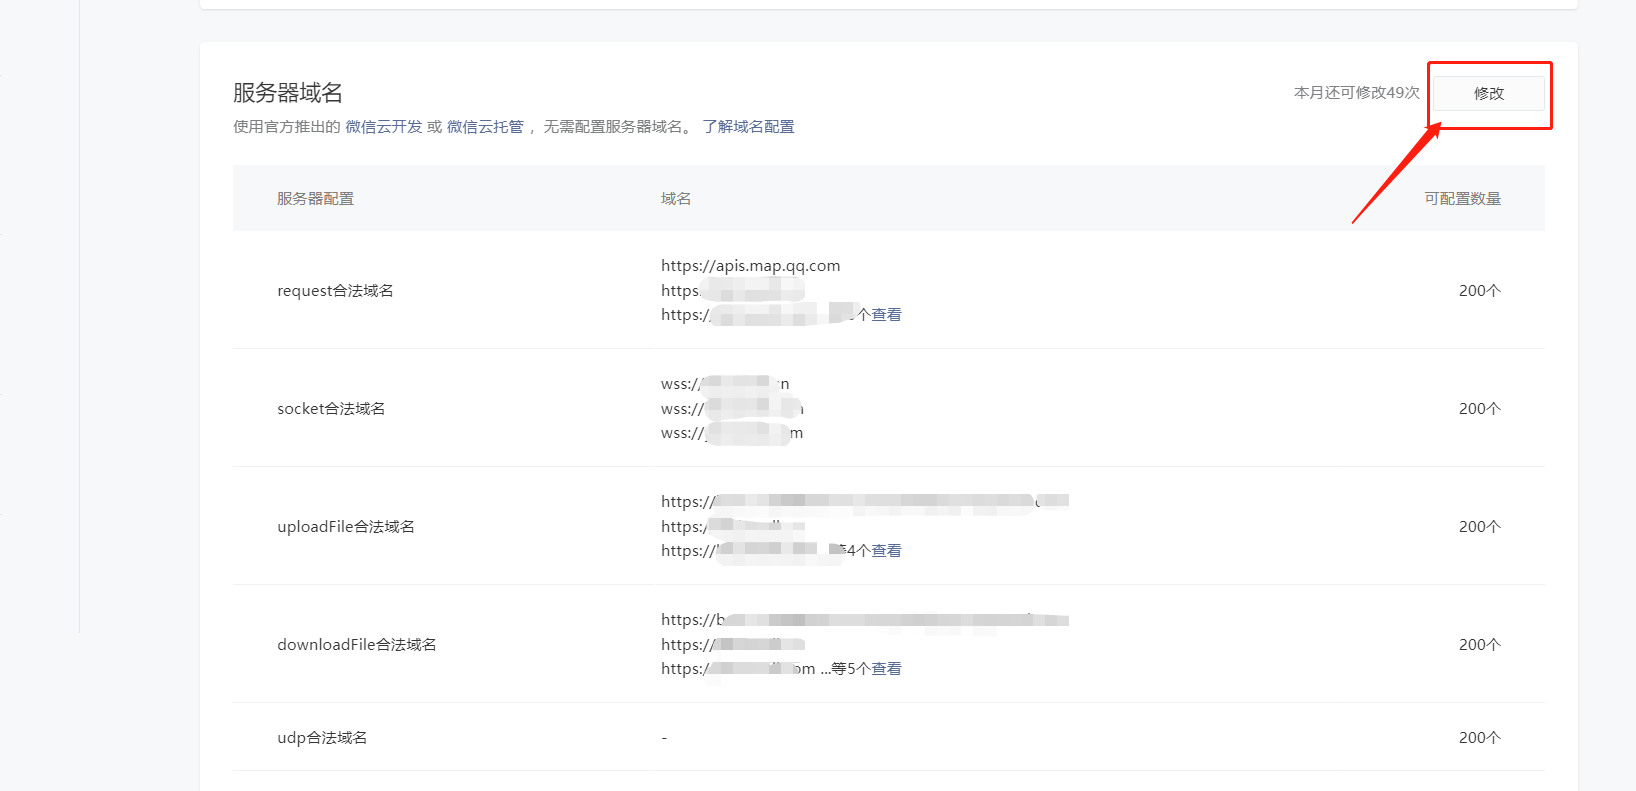Image resolution: width=1636 pixels, height=791 pixels.
Task: Open the 微信云开发 link
Action: pos(384,127)
